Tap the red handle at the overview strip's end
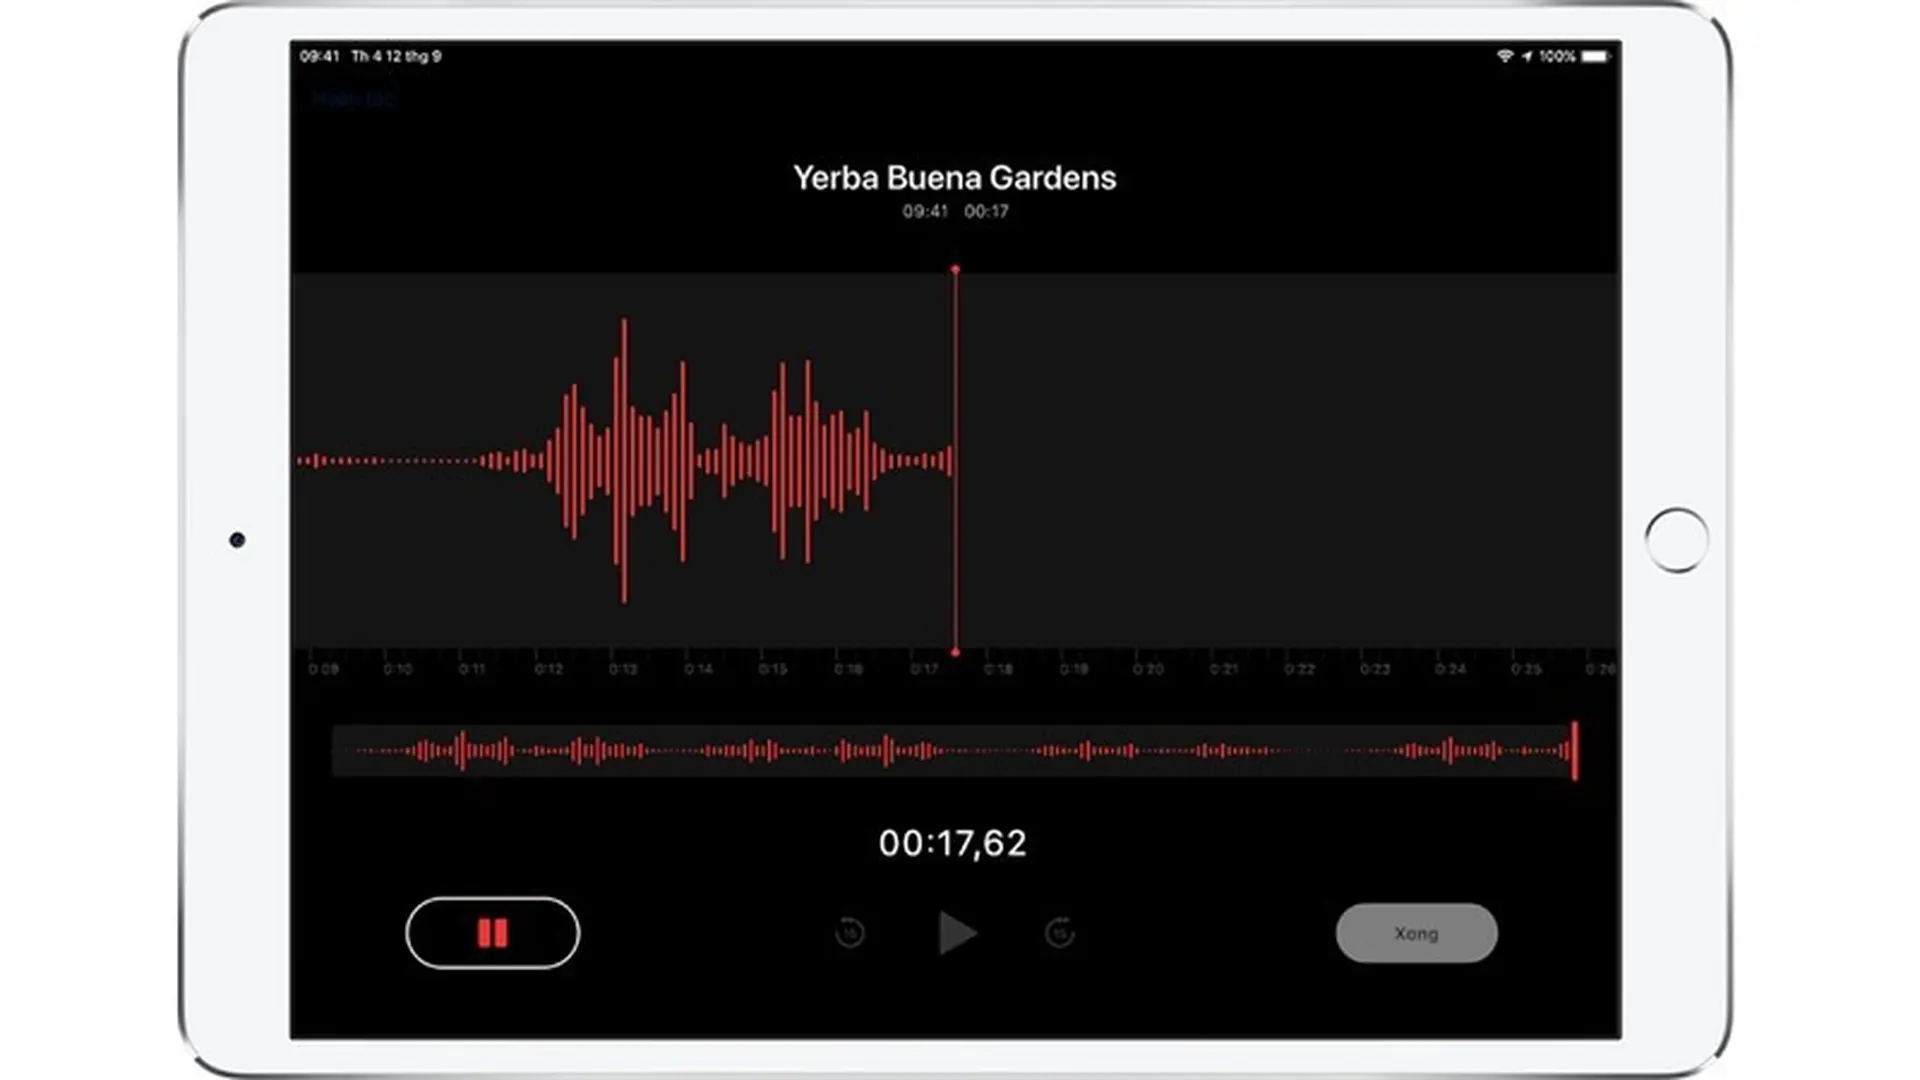The image size is (1920, 1080). (x=1575, y=750)
